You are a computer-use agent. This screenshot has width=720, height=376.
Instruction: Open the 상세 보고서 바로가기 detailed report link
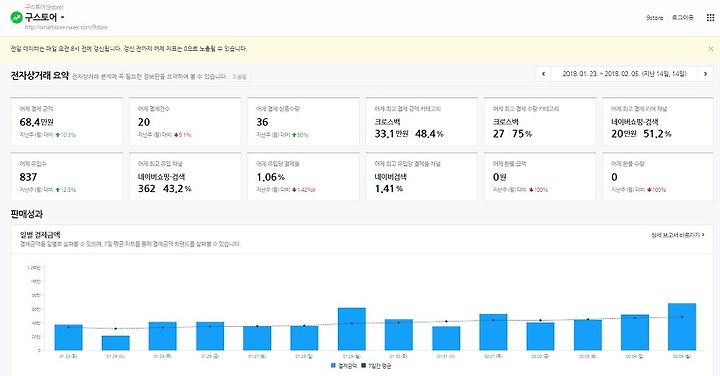(x=677, y=235)
